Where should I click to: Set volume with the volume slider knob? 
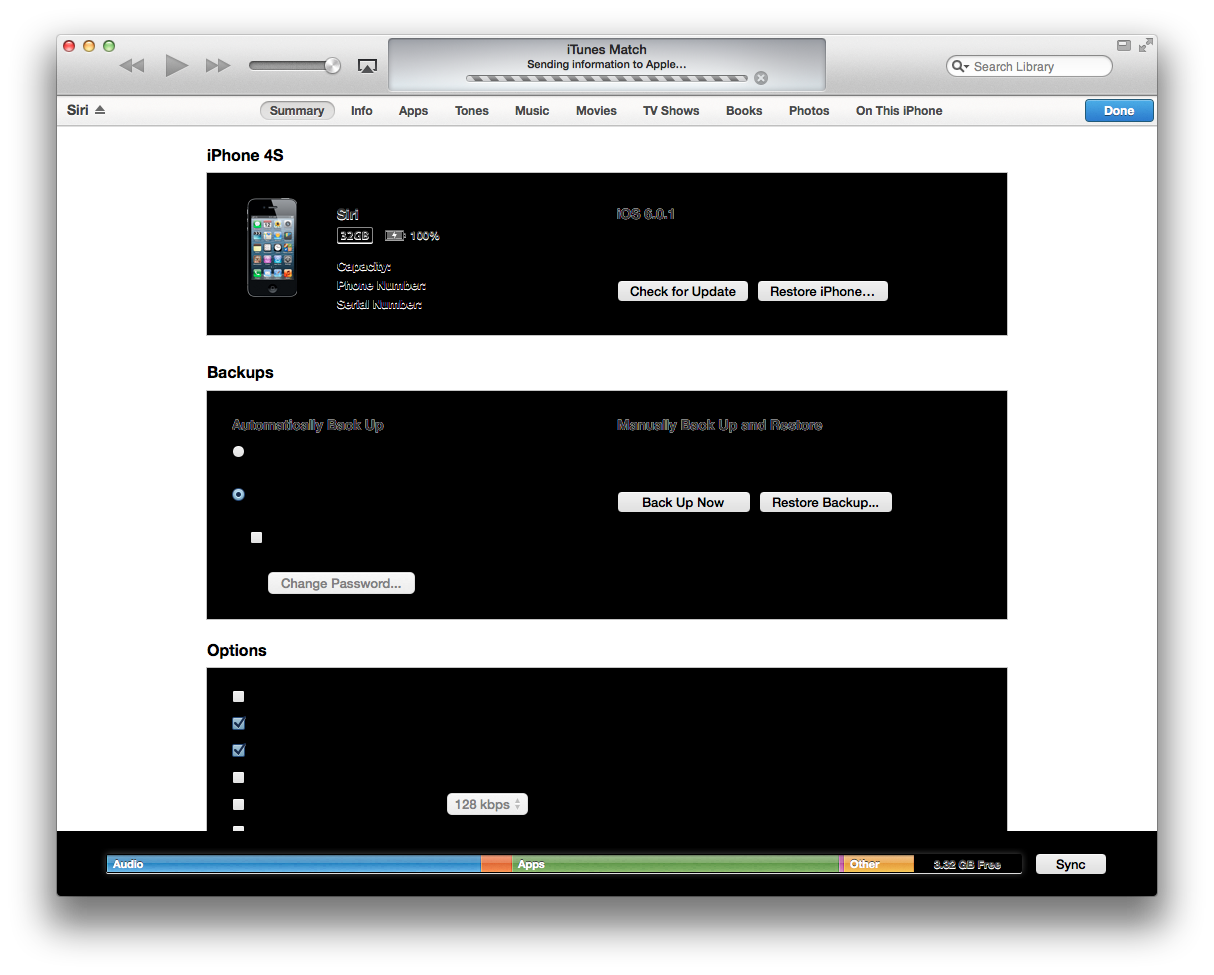click(x=332, y=66)
